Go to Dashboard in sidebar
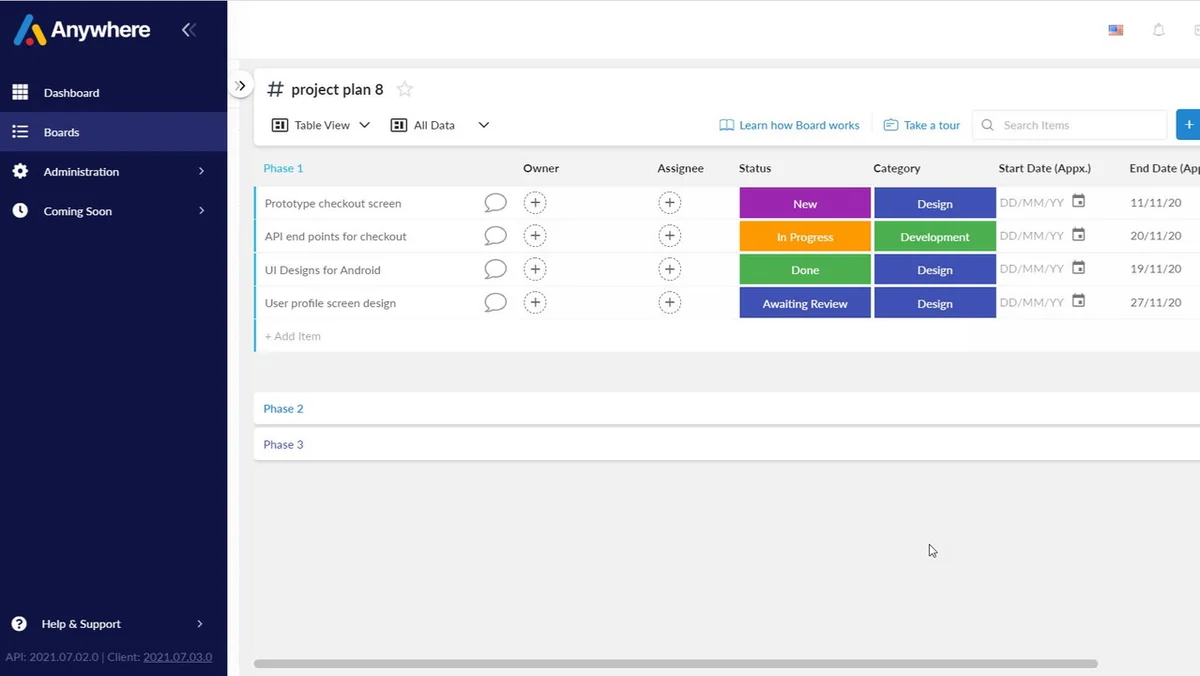The image size is (1200, 676). (113, 93)
